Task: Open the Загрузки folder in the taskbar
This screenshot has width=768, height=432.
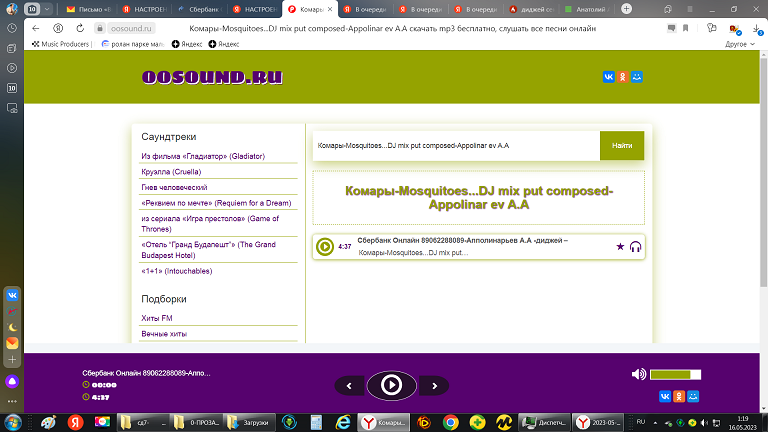Action: coord(249,422)
